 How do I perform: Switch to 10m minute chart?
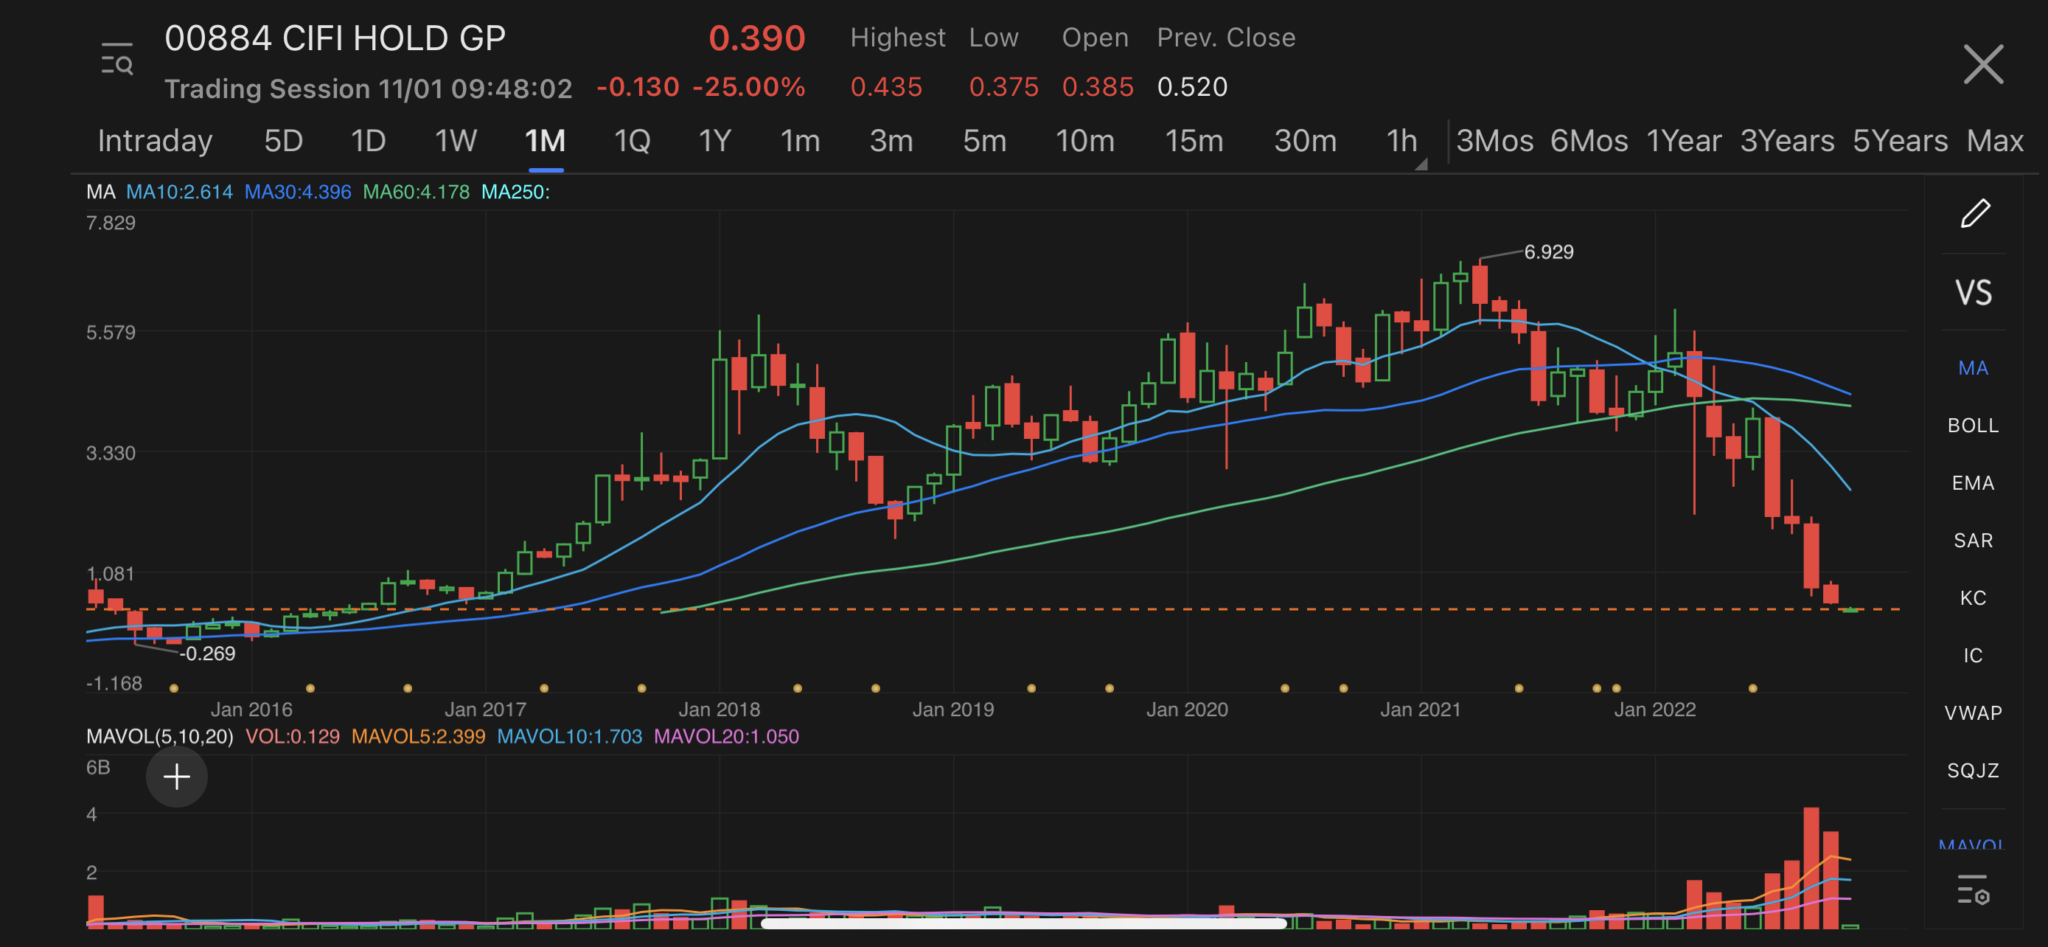tap(1085, 141)
